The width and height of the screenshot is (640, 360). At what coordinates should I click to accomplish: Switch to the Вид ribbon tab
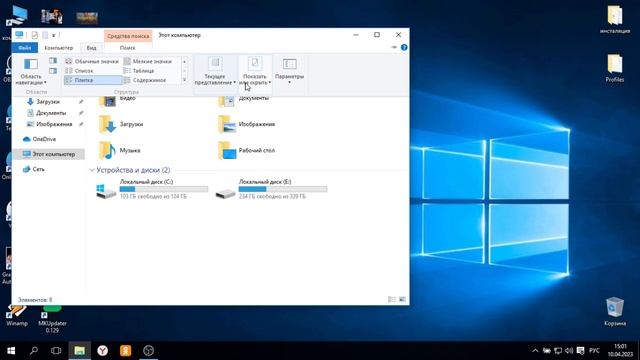pyautogui.click(x=91, y=48)
